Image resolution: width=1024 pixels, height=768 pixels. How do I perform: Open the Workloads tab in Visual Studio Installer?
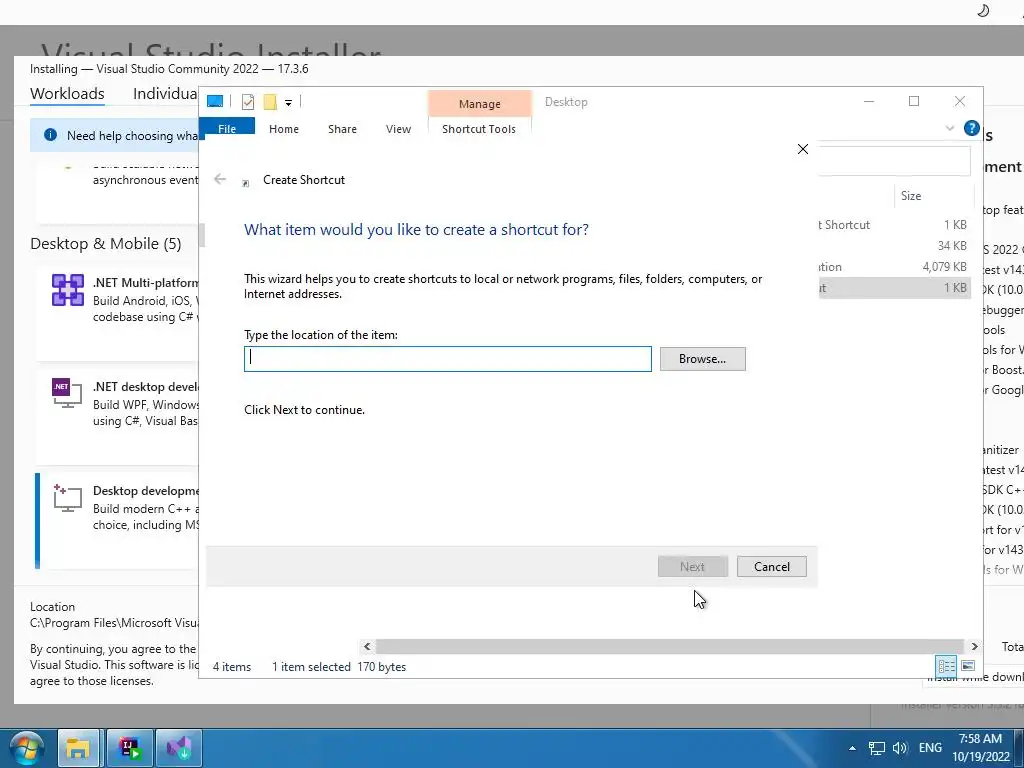[x=67, y=93]
